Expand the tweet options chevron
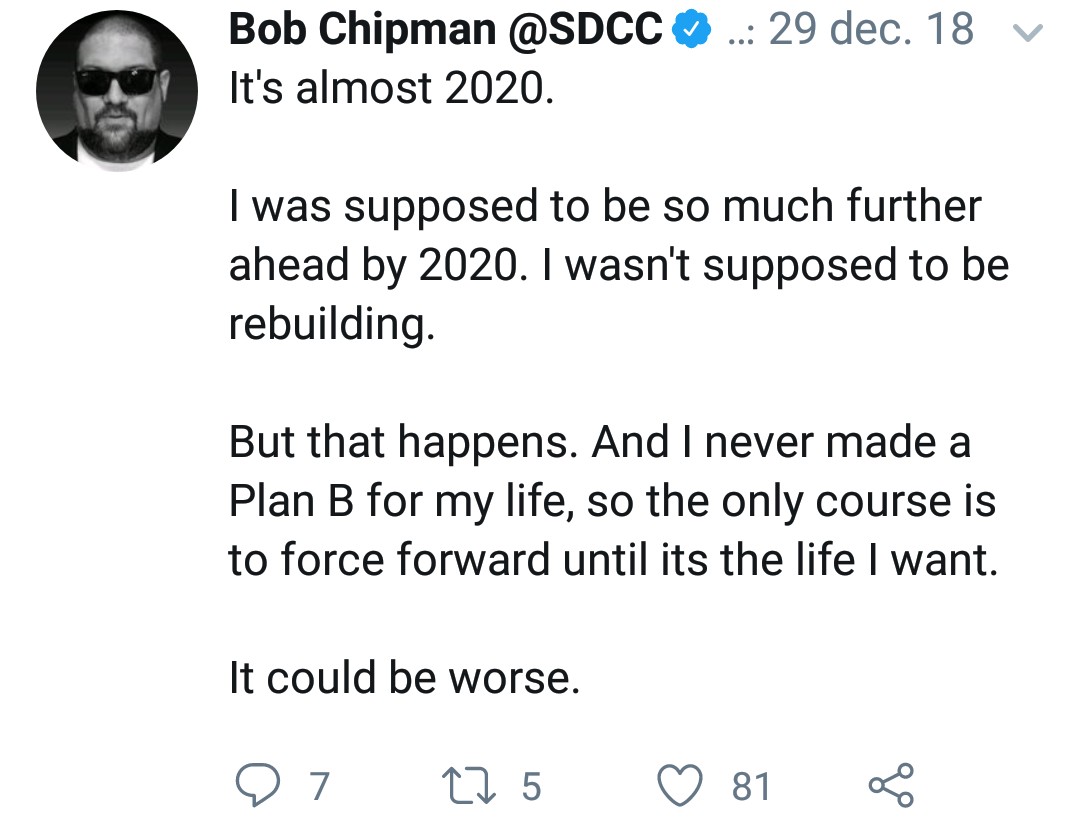Viewport: 1080px width, 820px height. point(1028,32)
